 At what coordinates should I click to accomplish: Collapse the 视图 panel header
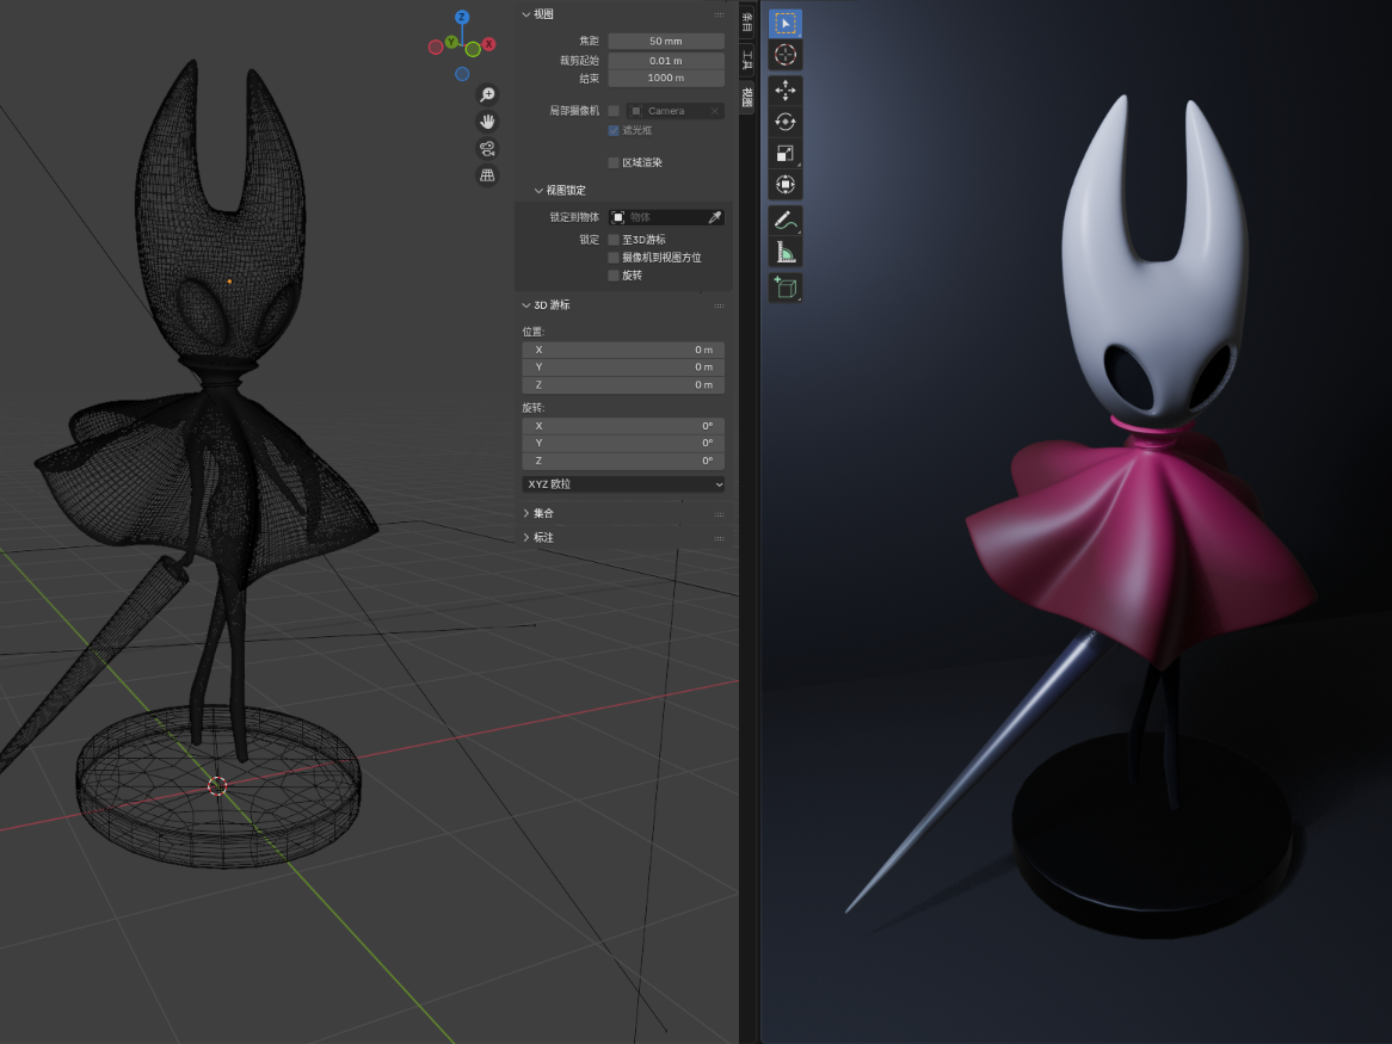540,14
